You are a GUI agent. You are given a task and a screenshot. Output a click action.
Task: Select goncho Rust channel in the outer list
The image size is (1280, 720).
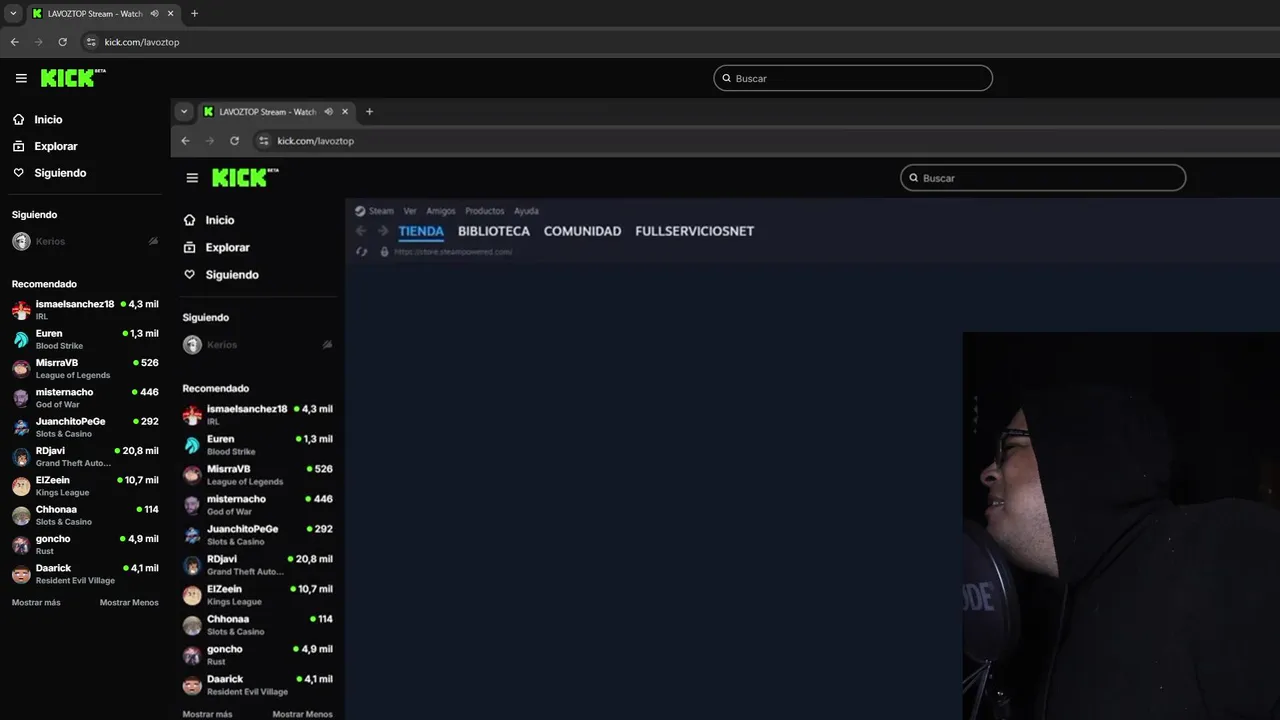pyautogui.click(x=85, y=544)
